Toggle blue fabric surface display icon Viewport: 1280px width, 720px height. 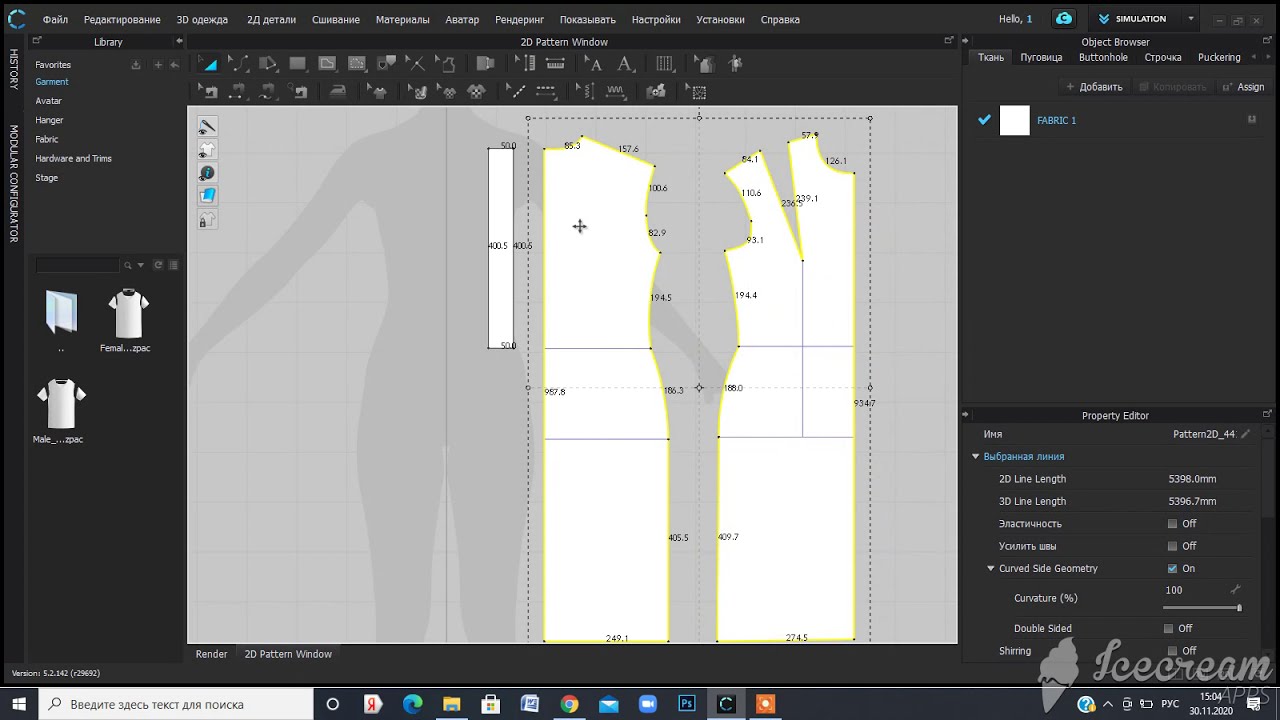pyautogui.click(x=207, y=196)
